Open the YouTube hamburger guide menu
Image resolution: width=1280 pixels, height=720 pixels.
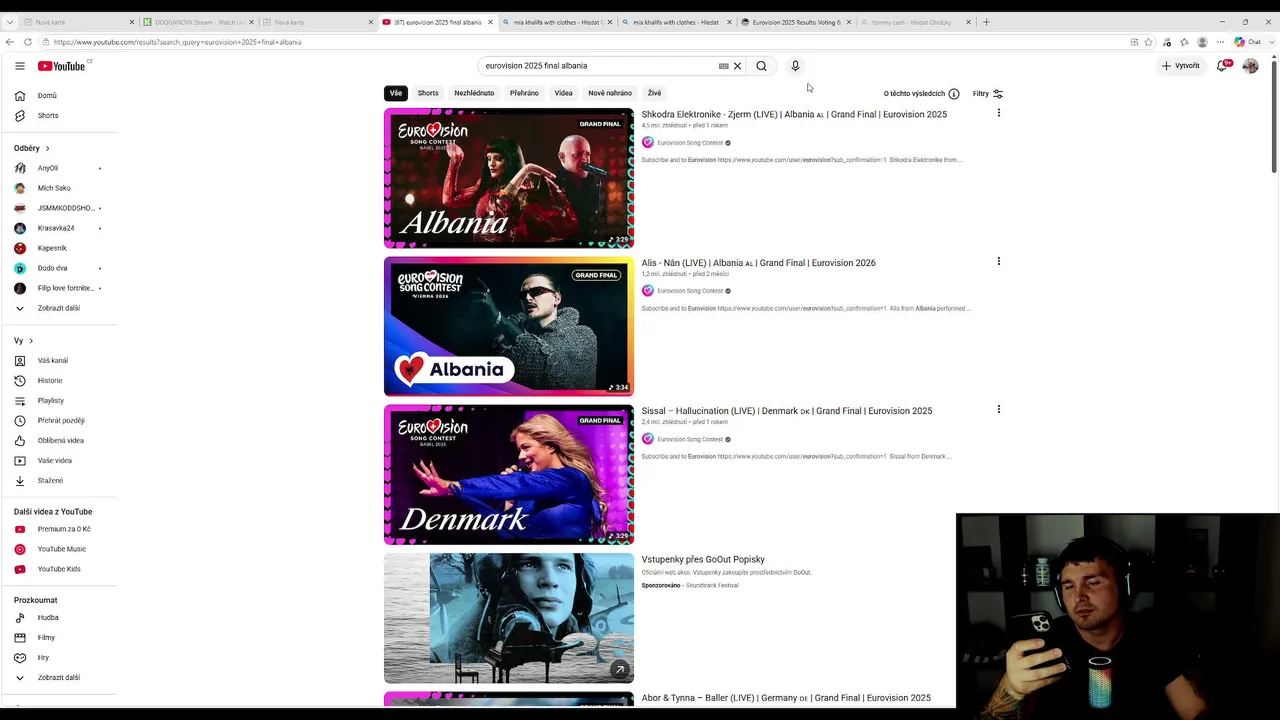point(20,66)
